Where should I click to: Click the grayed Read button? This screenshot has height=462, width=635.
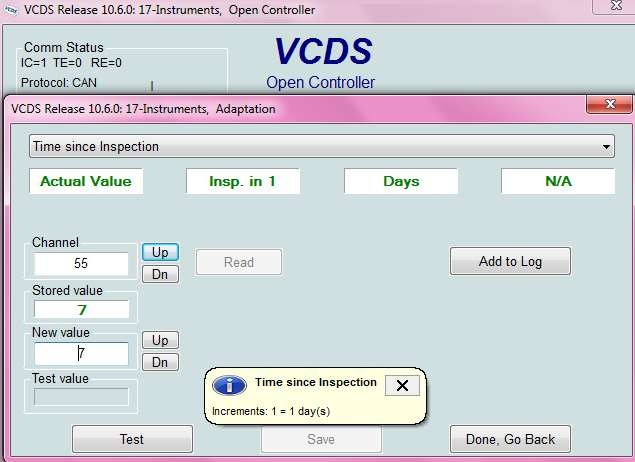click(x=239, y=262)
